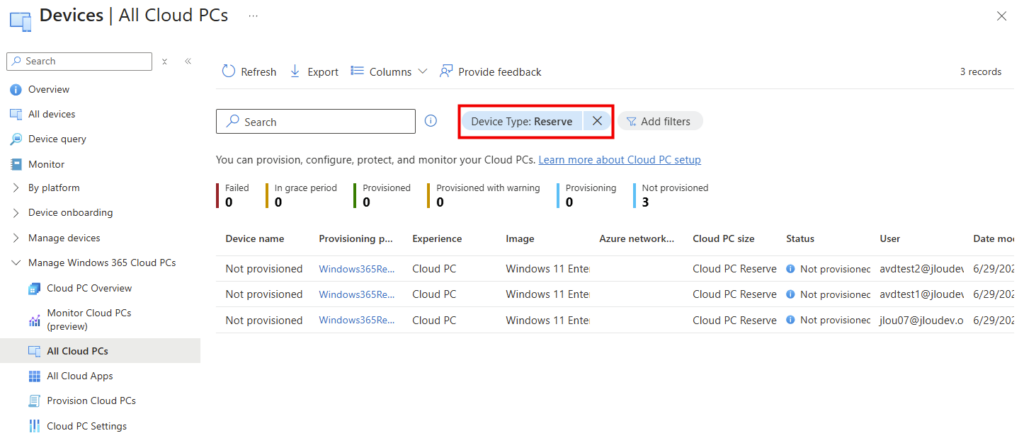Click the Refresh icon in toolbar
This screenshot has width=1024, height=438.
click(228, 71)
